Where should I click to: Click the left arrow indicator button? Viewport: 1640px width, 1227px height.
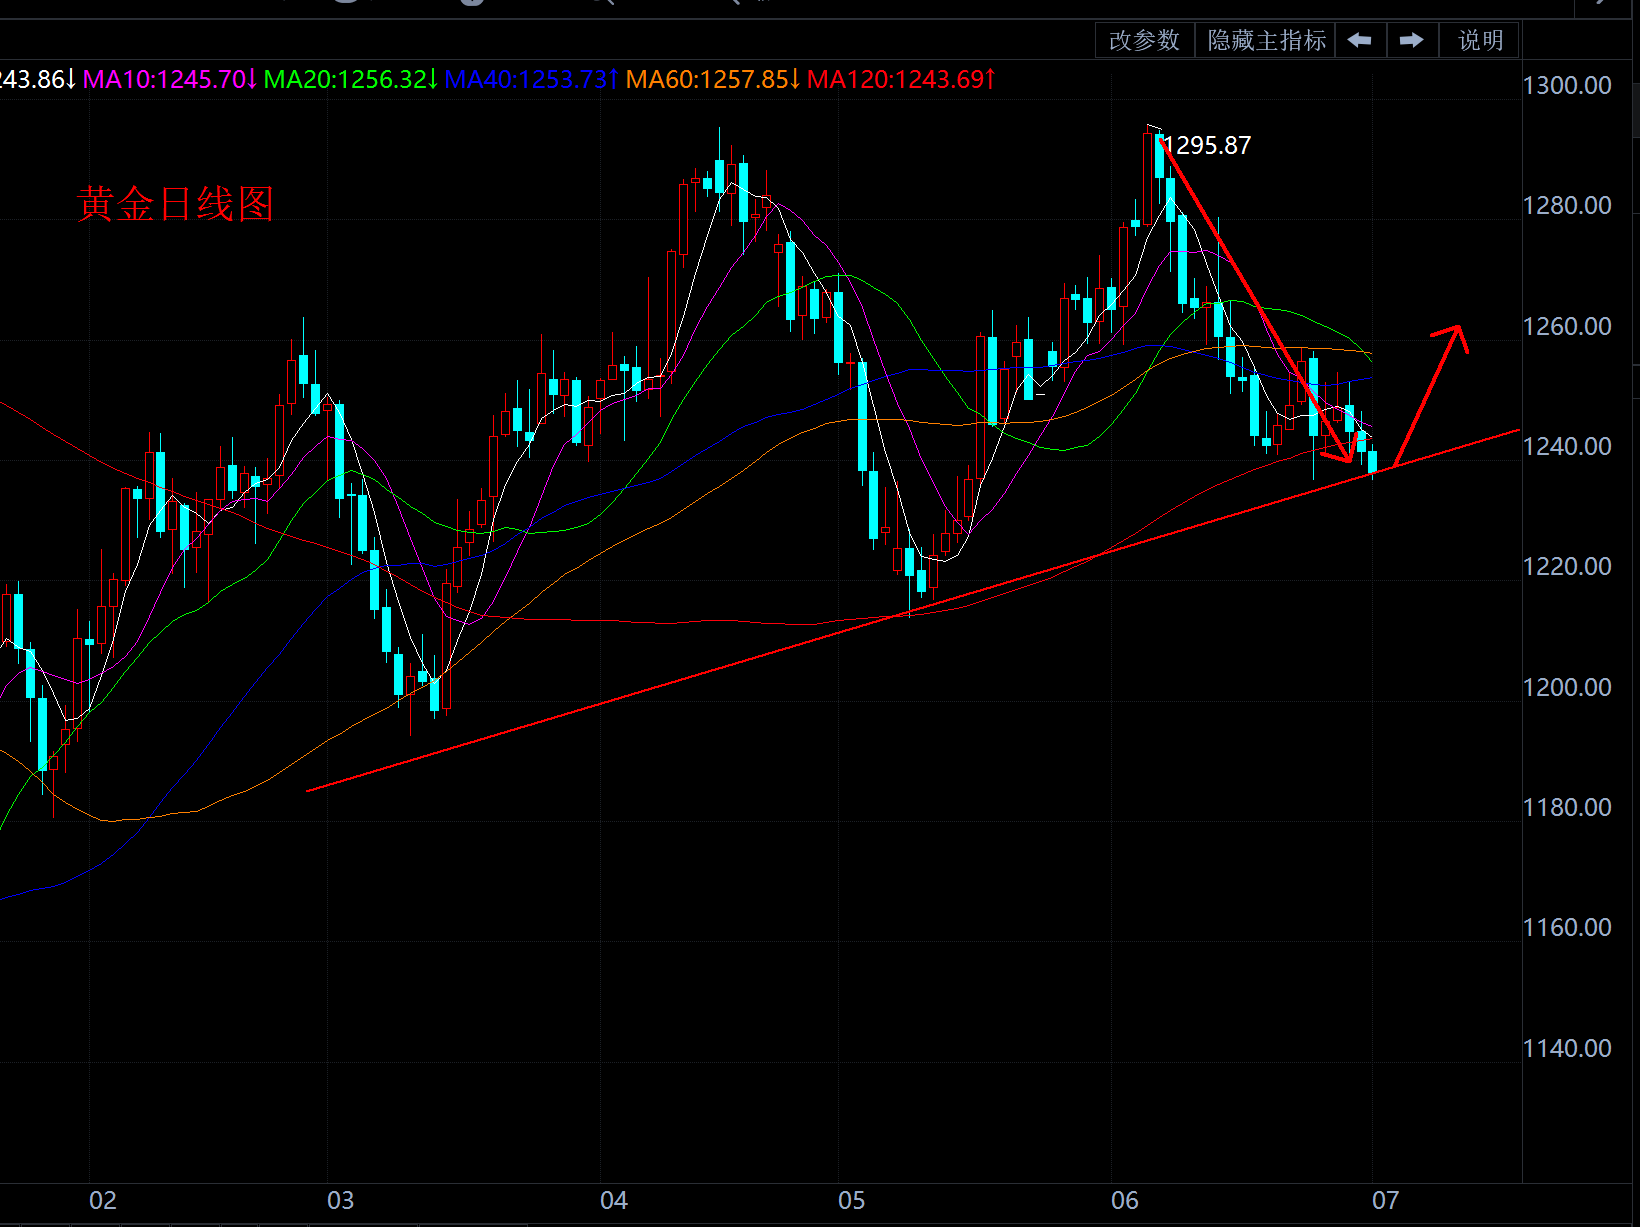coord(1360,40)
